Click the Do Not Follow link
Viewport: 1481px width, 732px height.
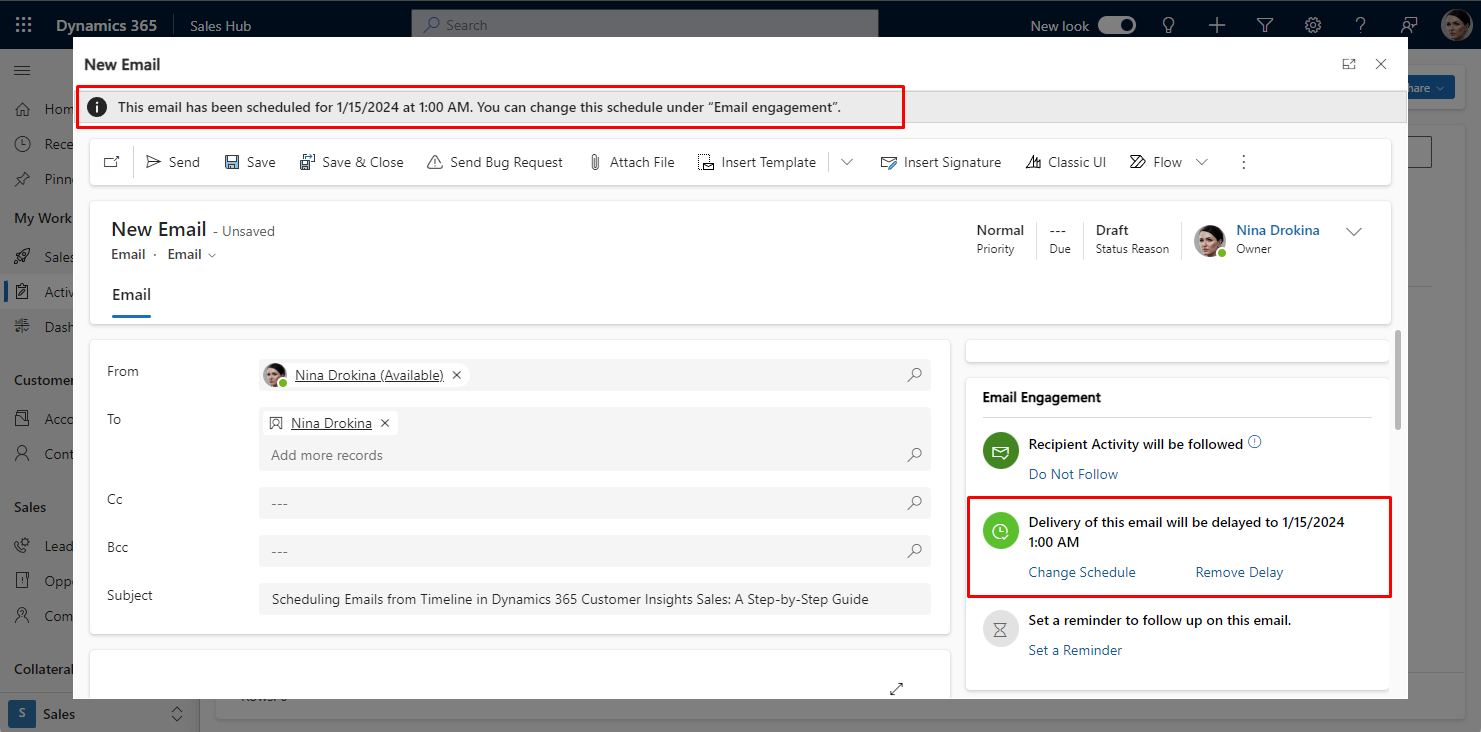[x=1073, y=474]
